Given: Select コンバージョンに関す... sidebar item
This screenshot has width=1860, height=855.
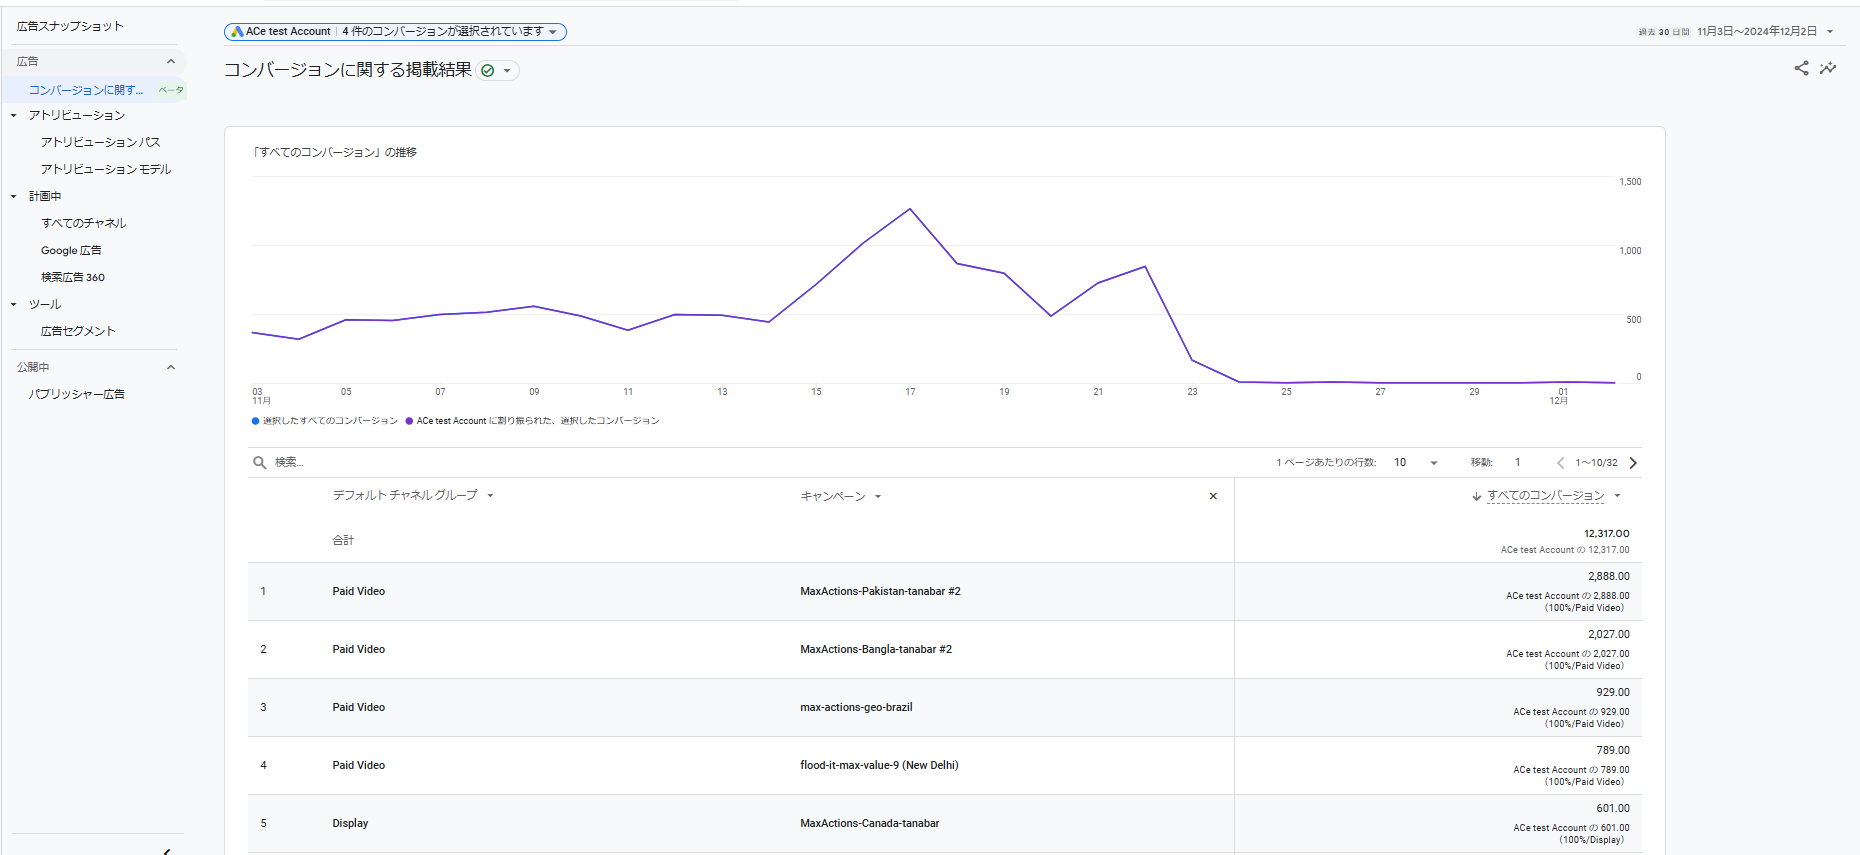Looking at the screenshot, I should (86, 90).
